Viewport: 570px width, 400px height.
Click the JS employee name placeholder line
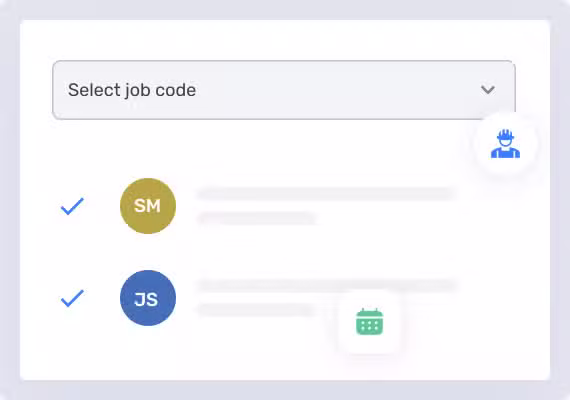click(x=326, y=285)
